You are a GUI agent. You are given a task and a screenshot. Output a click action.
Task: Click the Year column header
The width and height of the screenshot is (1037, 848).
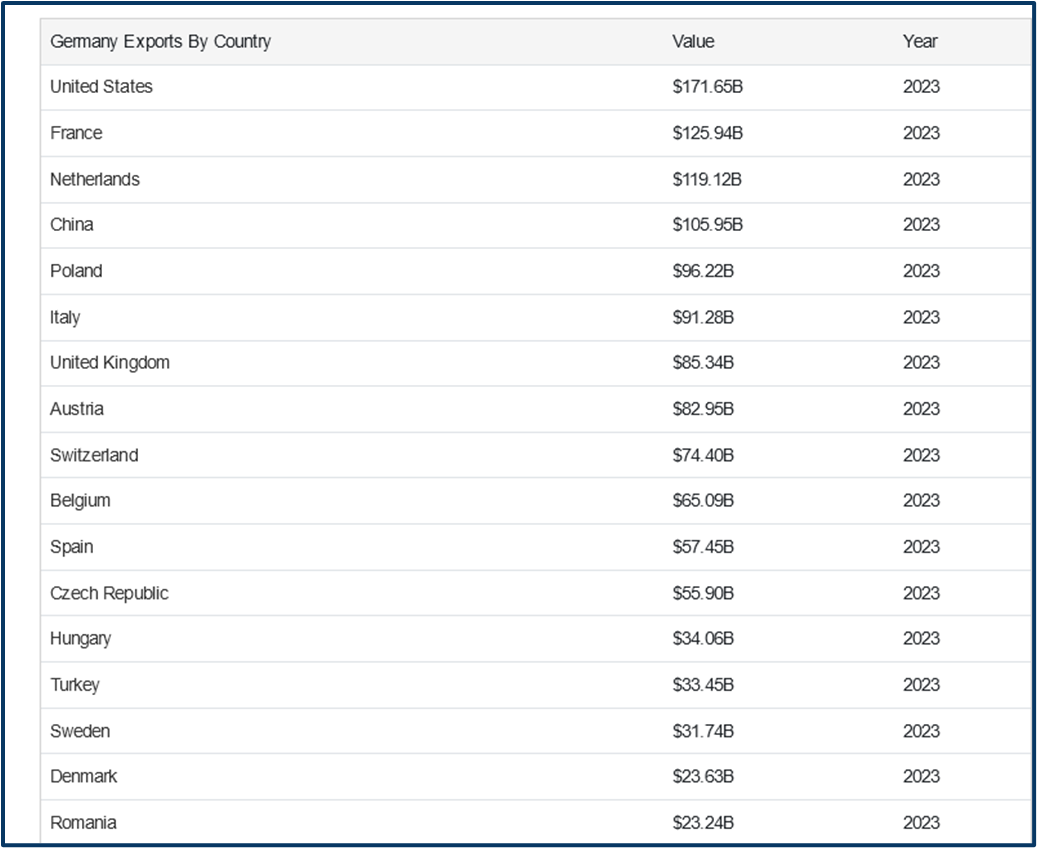coord(920,42)
